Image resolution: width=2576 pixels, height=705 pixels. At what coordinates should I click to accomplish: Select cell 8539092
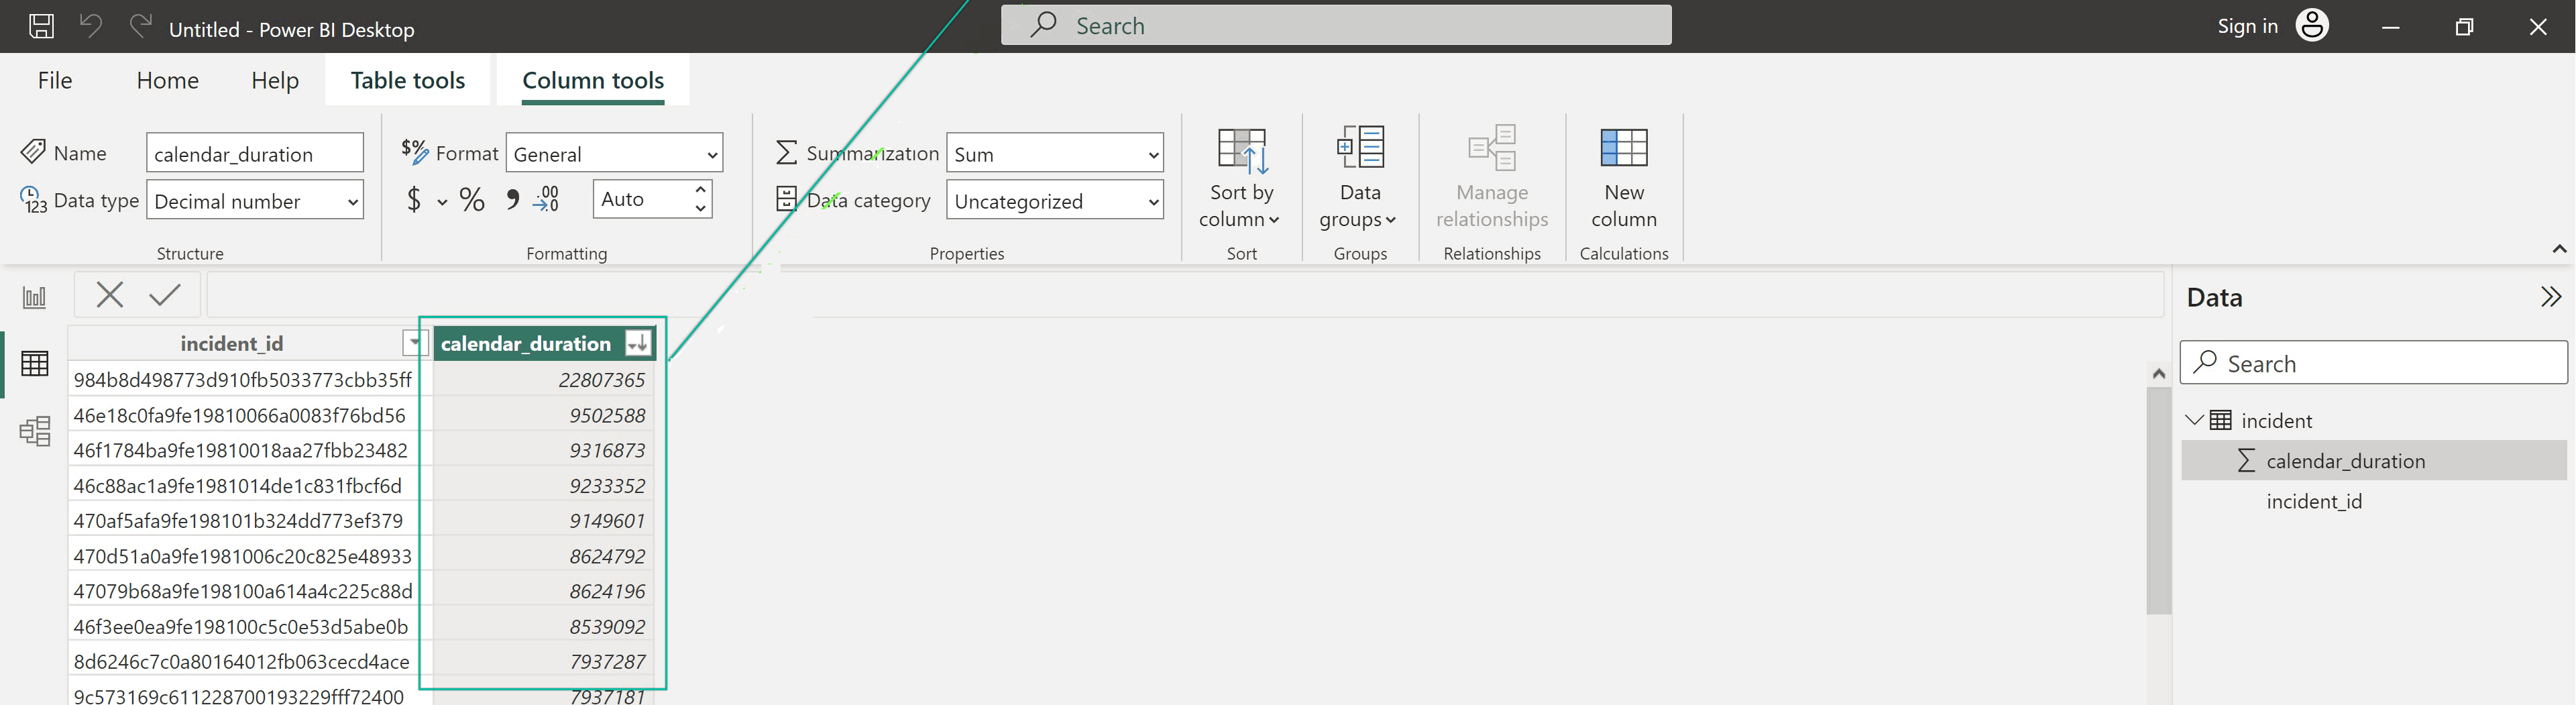543,627
